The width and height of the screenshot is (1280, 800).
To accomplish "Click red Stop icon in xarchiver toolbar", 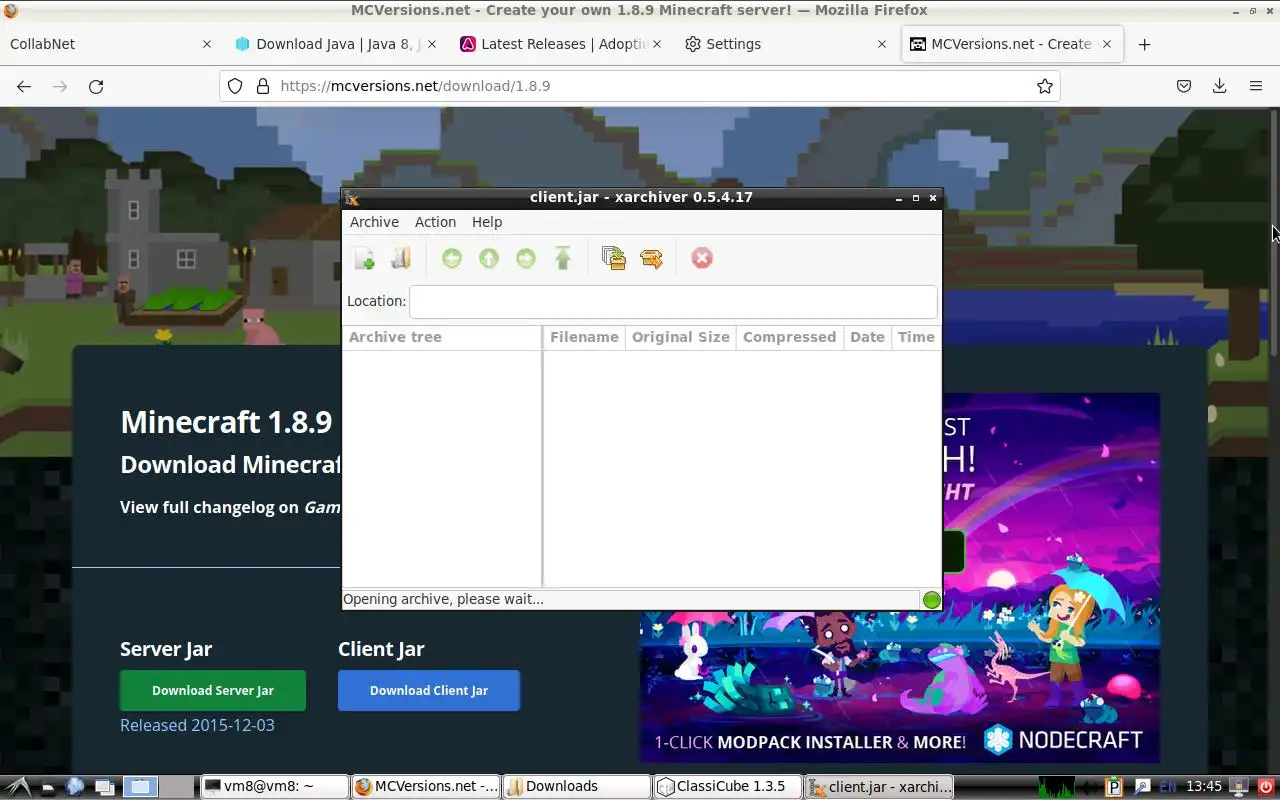I will tap(702, 259).
